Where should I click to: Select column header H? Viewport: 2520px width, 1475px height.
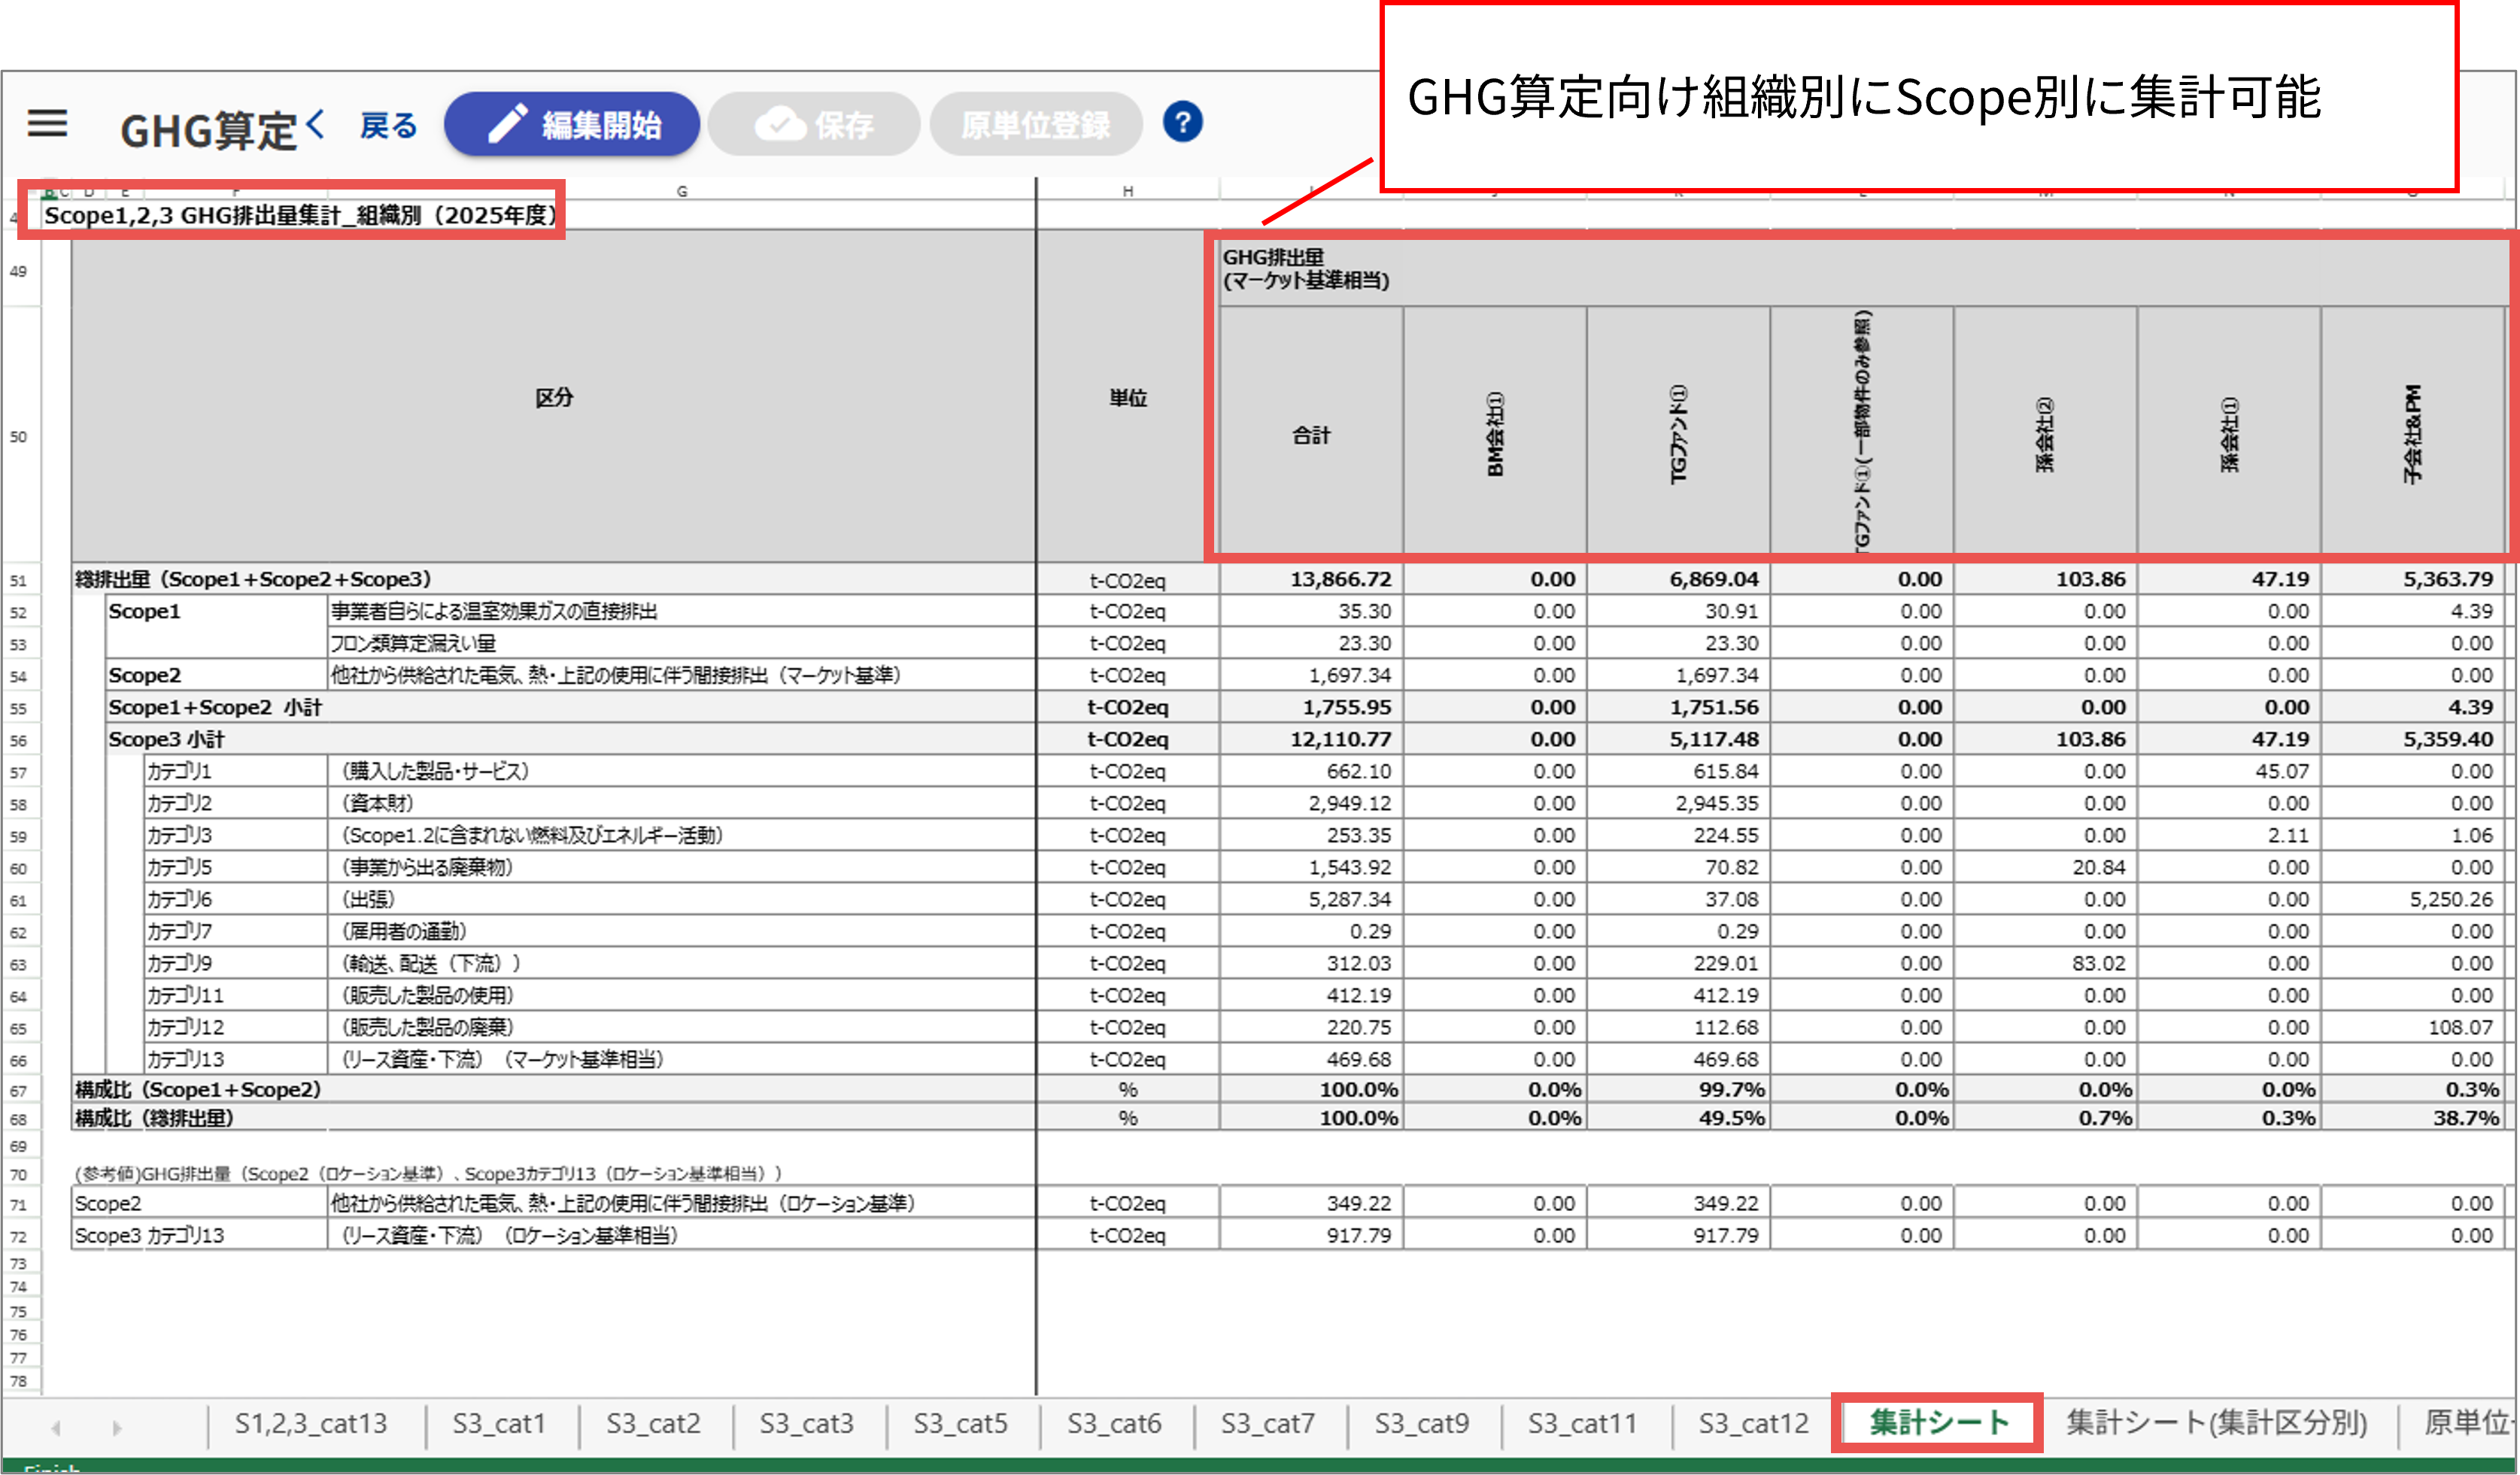(1127, 190)
